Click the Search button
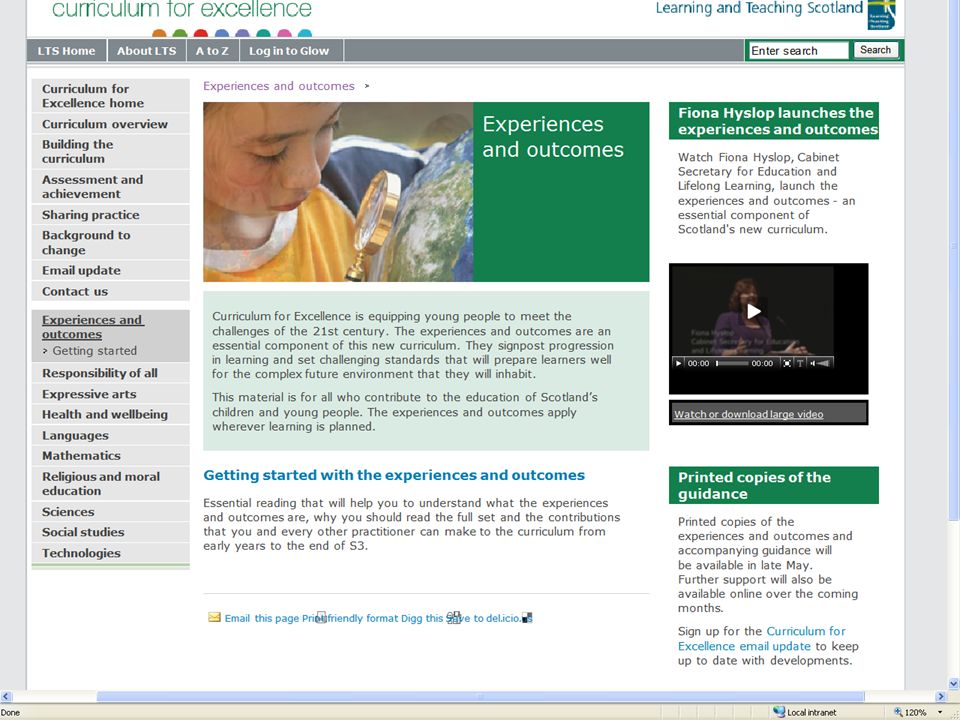Image resolution: width=960 pixels, height=720 pixels. (876, 50)
